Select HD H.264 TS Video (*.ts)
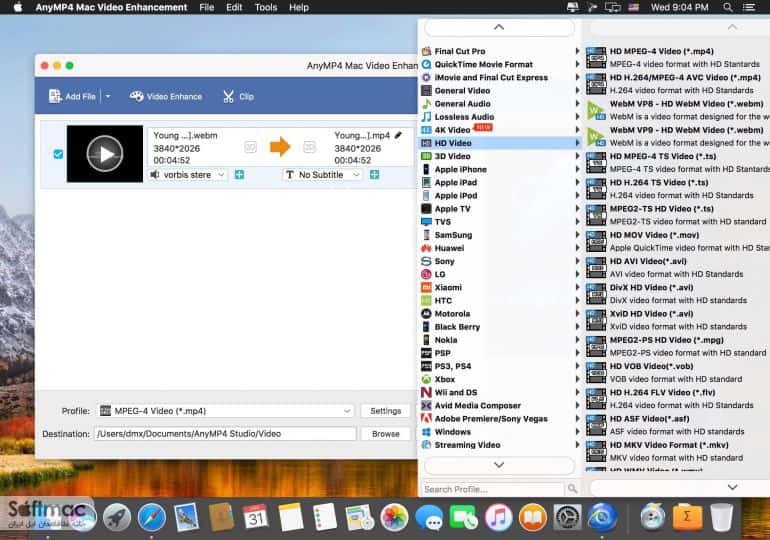The height and width of the screenshot is (540, 770). [677, 189]
